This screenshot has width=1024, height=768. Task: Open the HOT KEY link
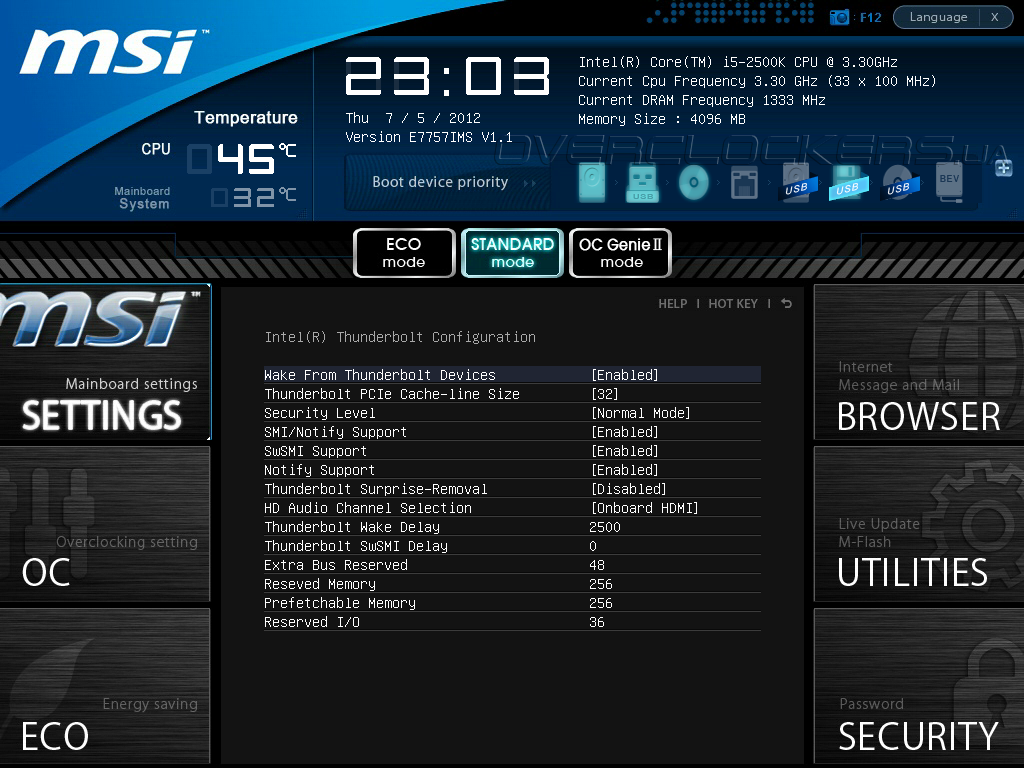coord(733,304)
